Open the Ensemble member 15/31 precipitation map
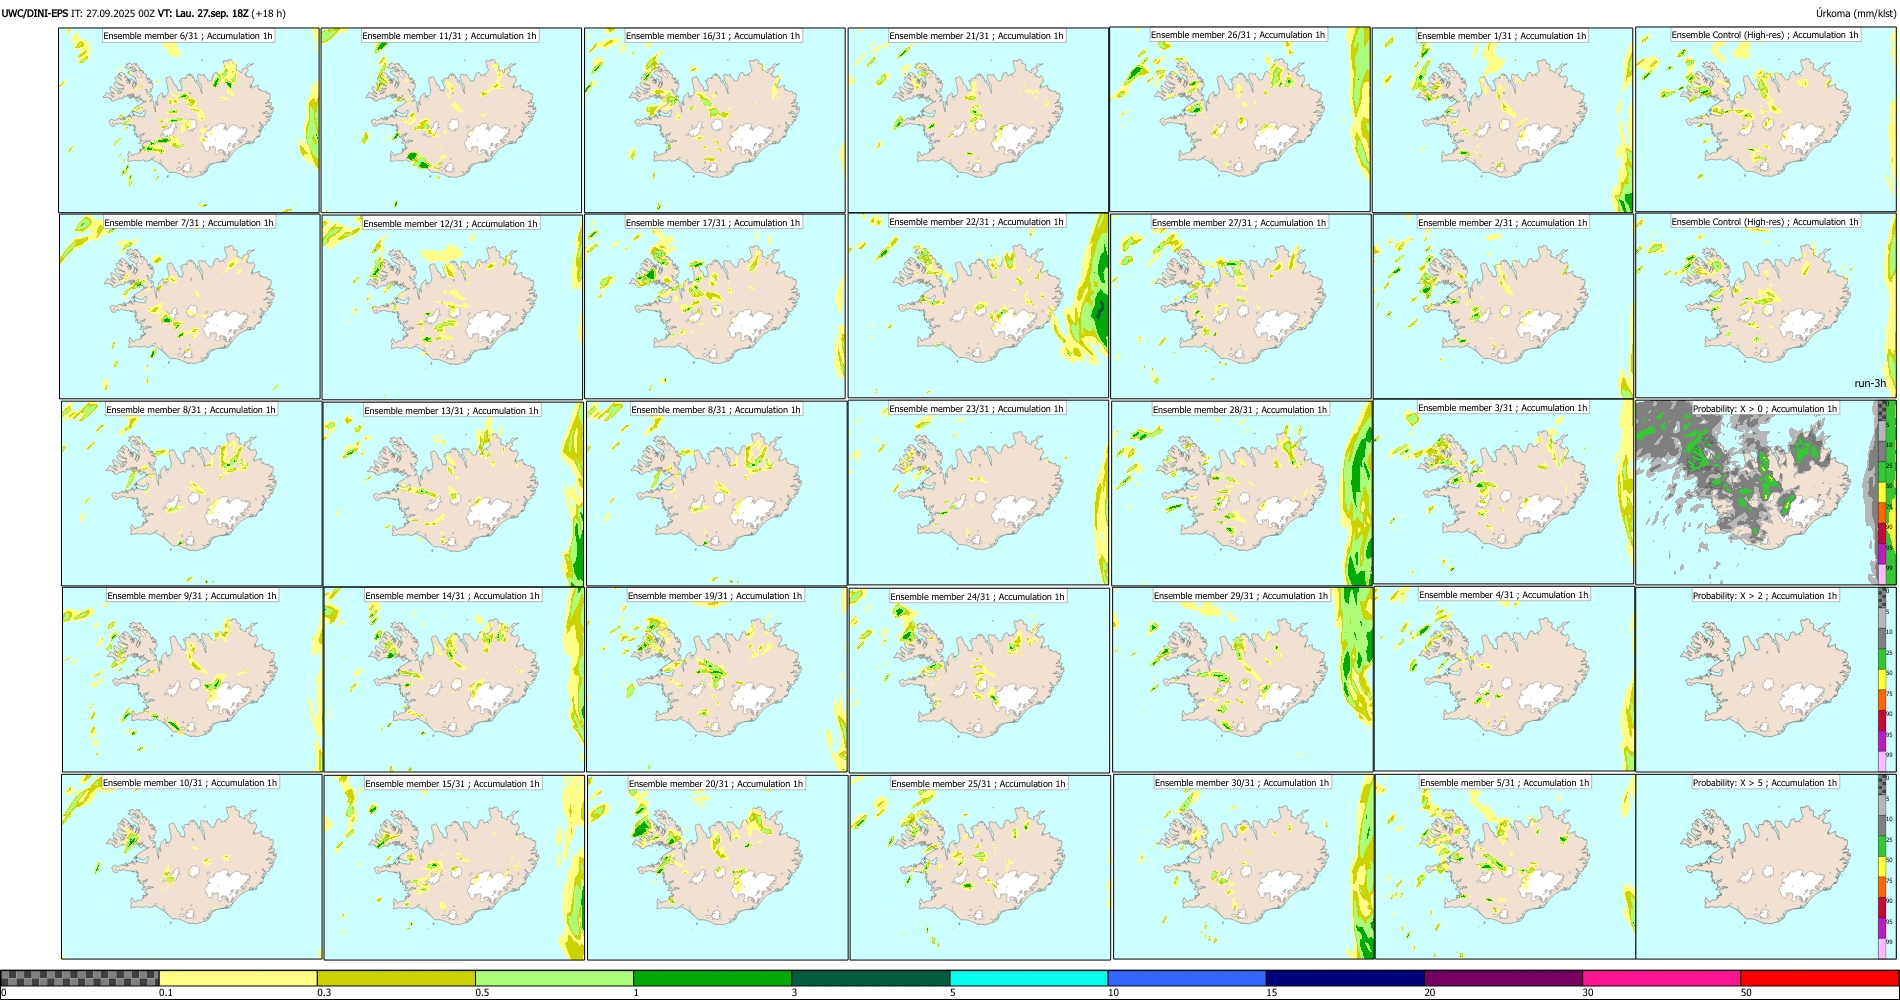The height and width of the screenshot is (1000, 1900). pyautogui.click(x=454, y=868)
